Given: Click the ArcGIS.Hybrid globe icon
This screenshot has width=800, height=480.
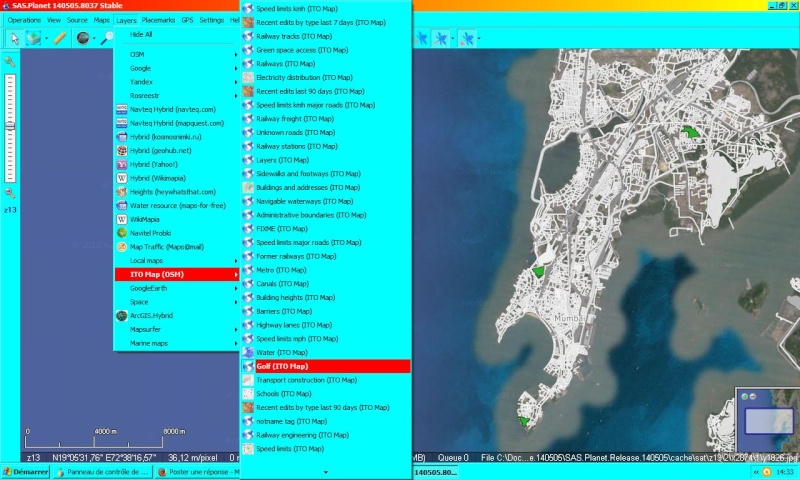Looking at the screenshot, I should coord(121,316).
